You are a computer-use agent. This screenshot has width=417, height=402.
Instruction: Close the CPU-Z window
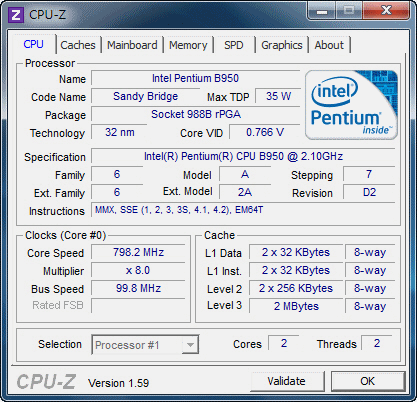click(x=386, y=11)
